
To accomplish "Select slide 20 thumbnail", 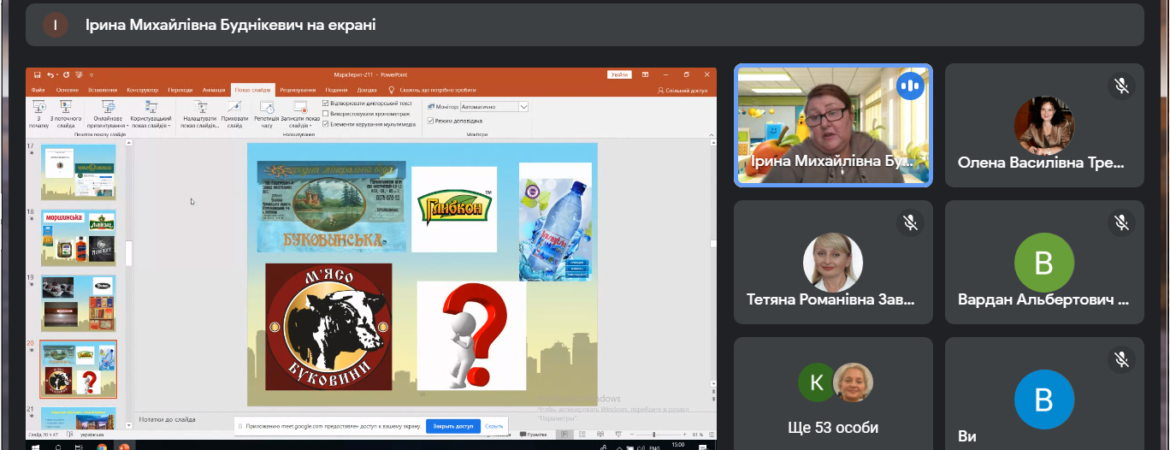I will point(78,369).
